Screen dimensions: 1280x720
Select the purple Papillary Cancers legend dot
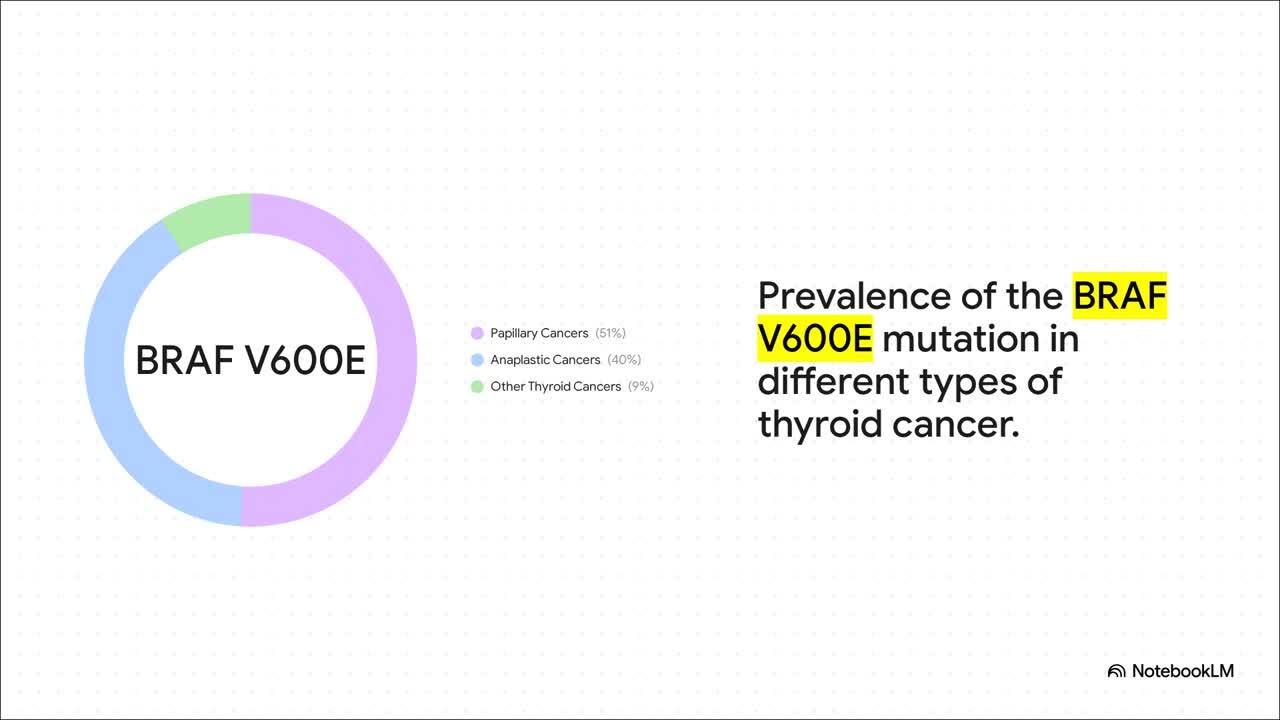click(x=477, y=333)
